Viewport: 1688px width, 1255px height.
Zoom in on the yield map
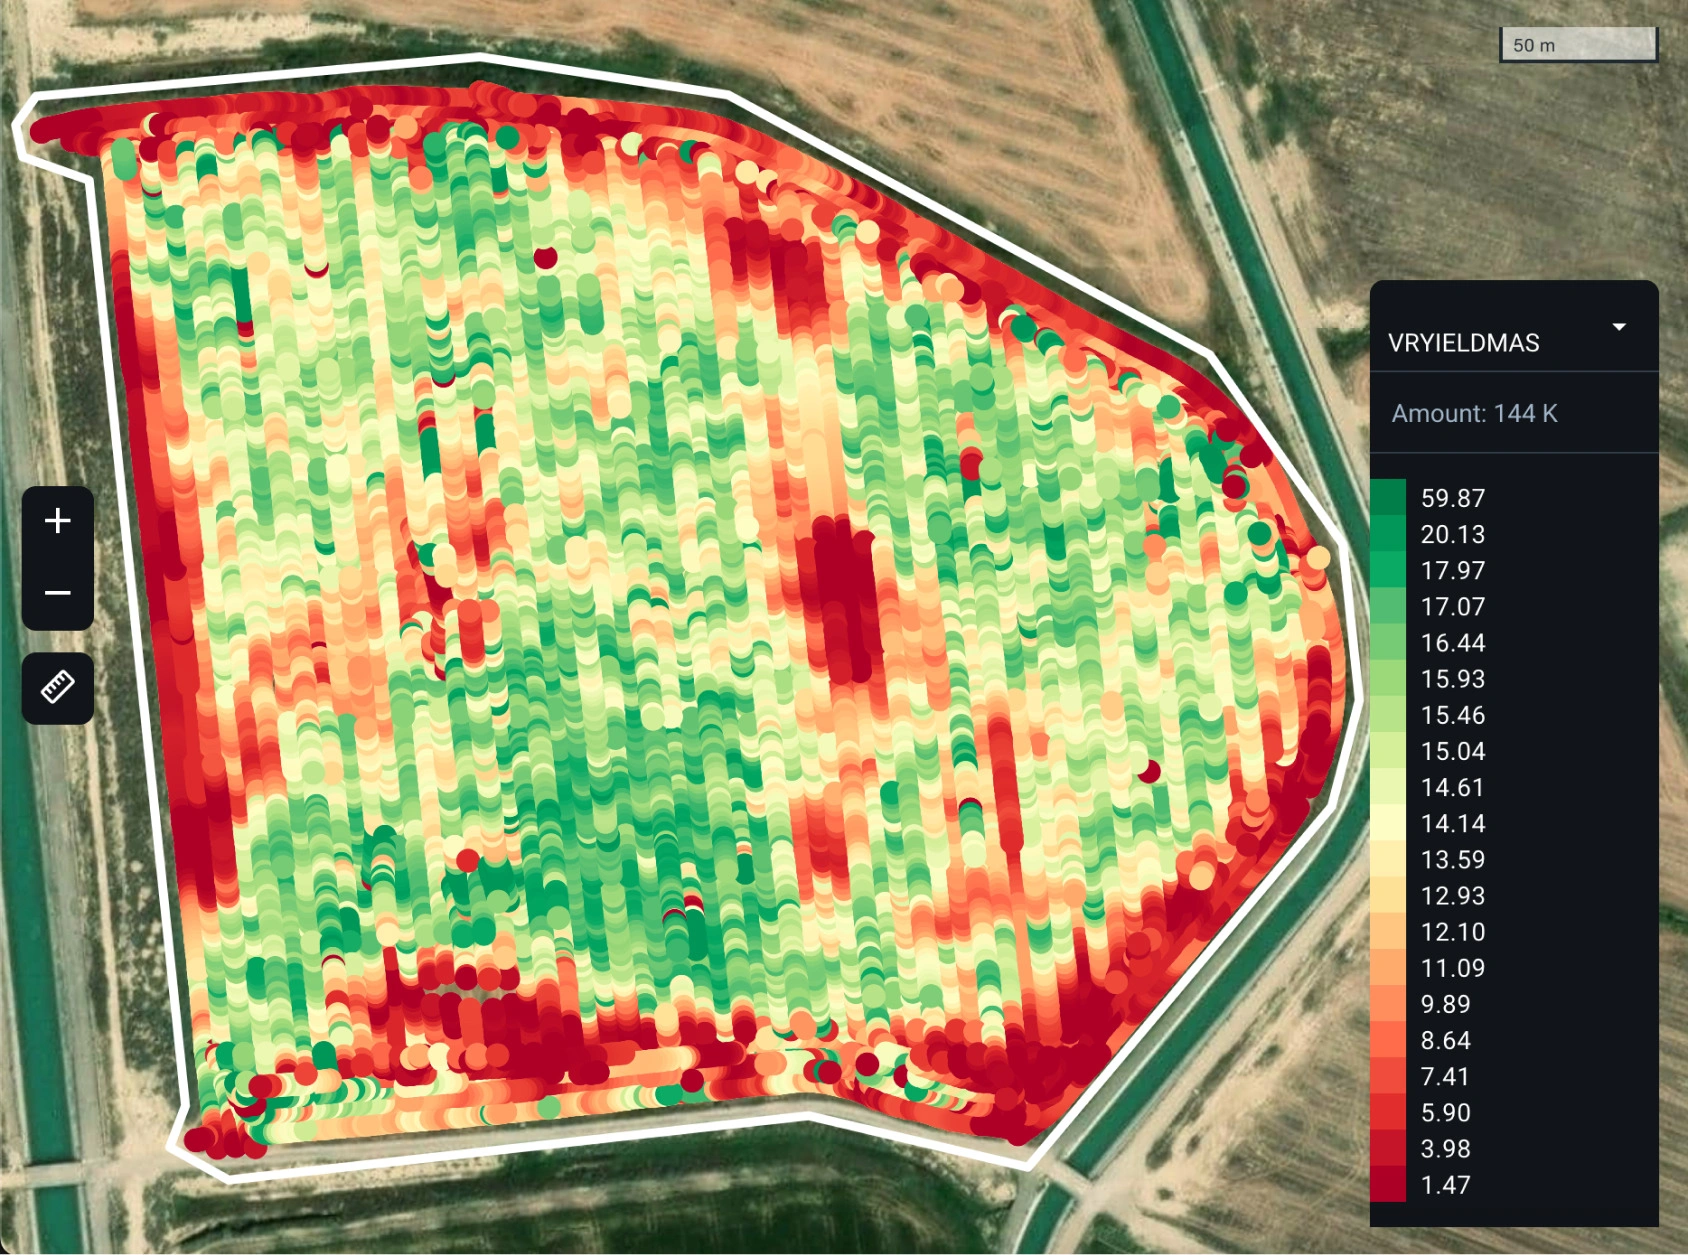pos(58,521)
